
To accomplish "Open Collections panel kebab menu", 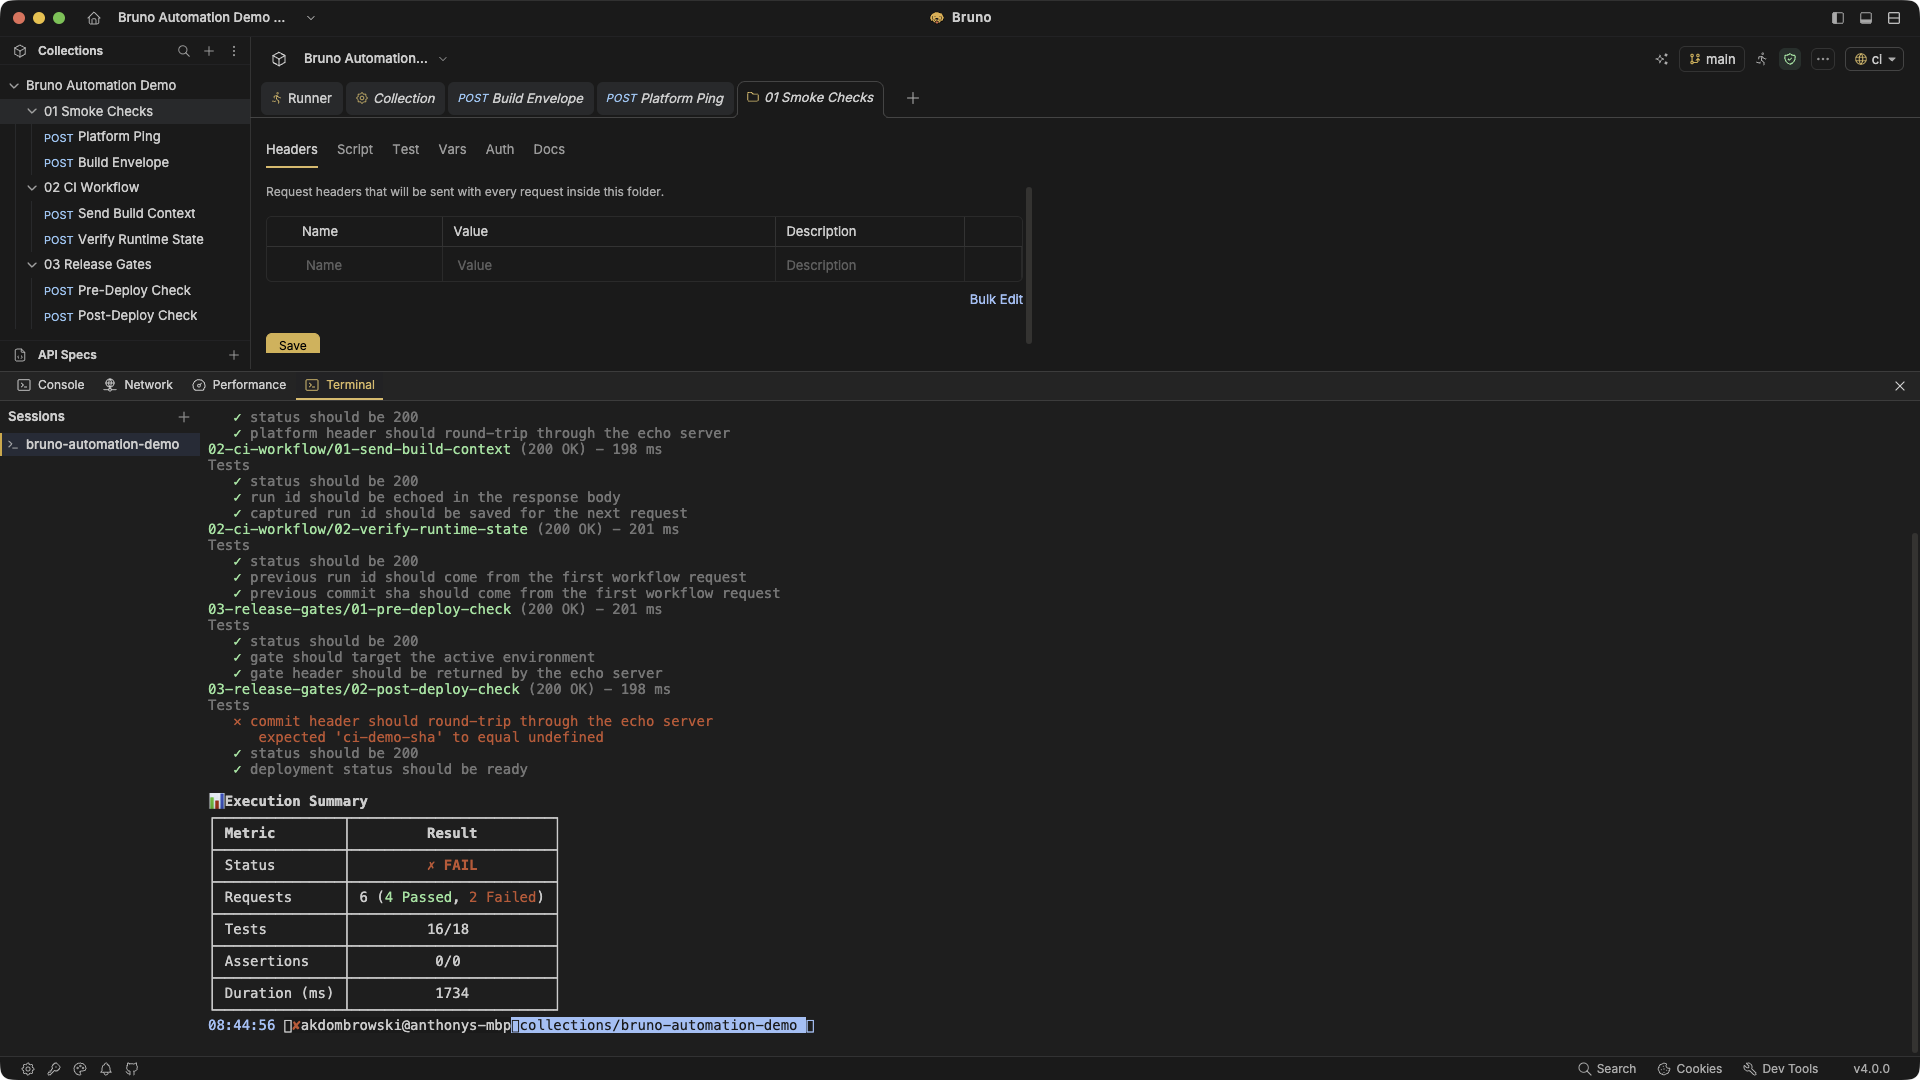I will pos(234,51).
